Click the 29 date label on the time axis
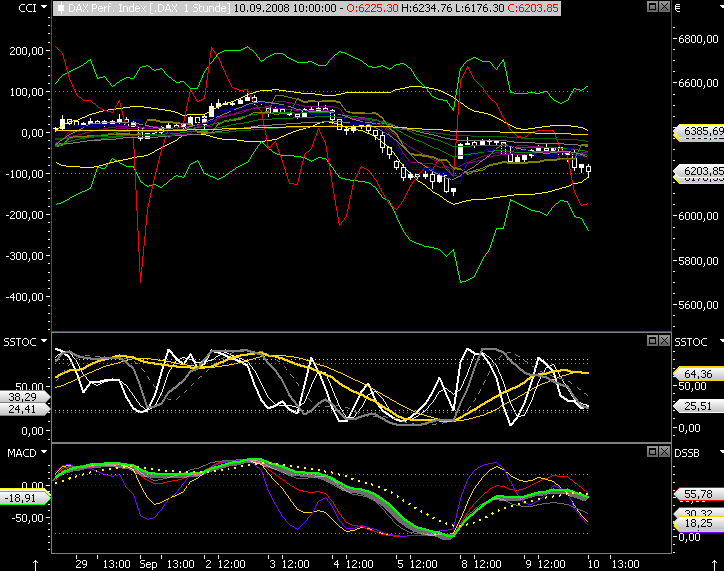Screen dimensions: 724x571 pos(81,564)
